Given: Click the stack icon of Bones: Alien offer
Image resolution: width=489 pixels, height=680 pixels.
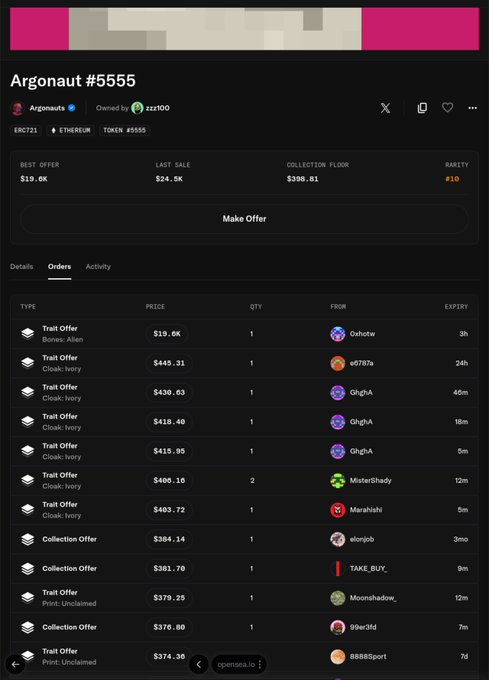Looking at the screenshot, I should [x=28, y=333].
